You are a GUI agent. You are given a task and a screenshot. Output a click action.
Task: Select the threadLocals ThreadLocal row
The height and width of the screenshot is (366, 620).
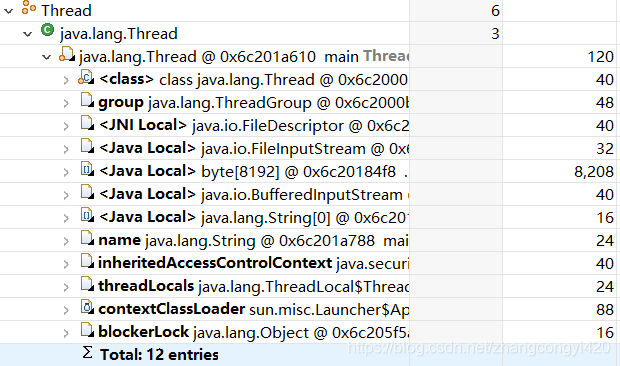pos(310,286)
